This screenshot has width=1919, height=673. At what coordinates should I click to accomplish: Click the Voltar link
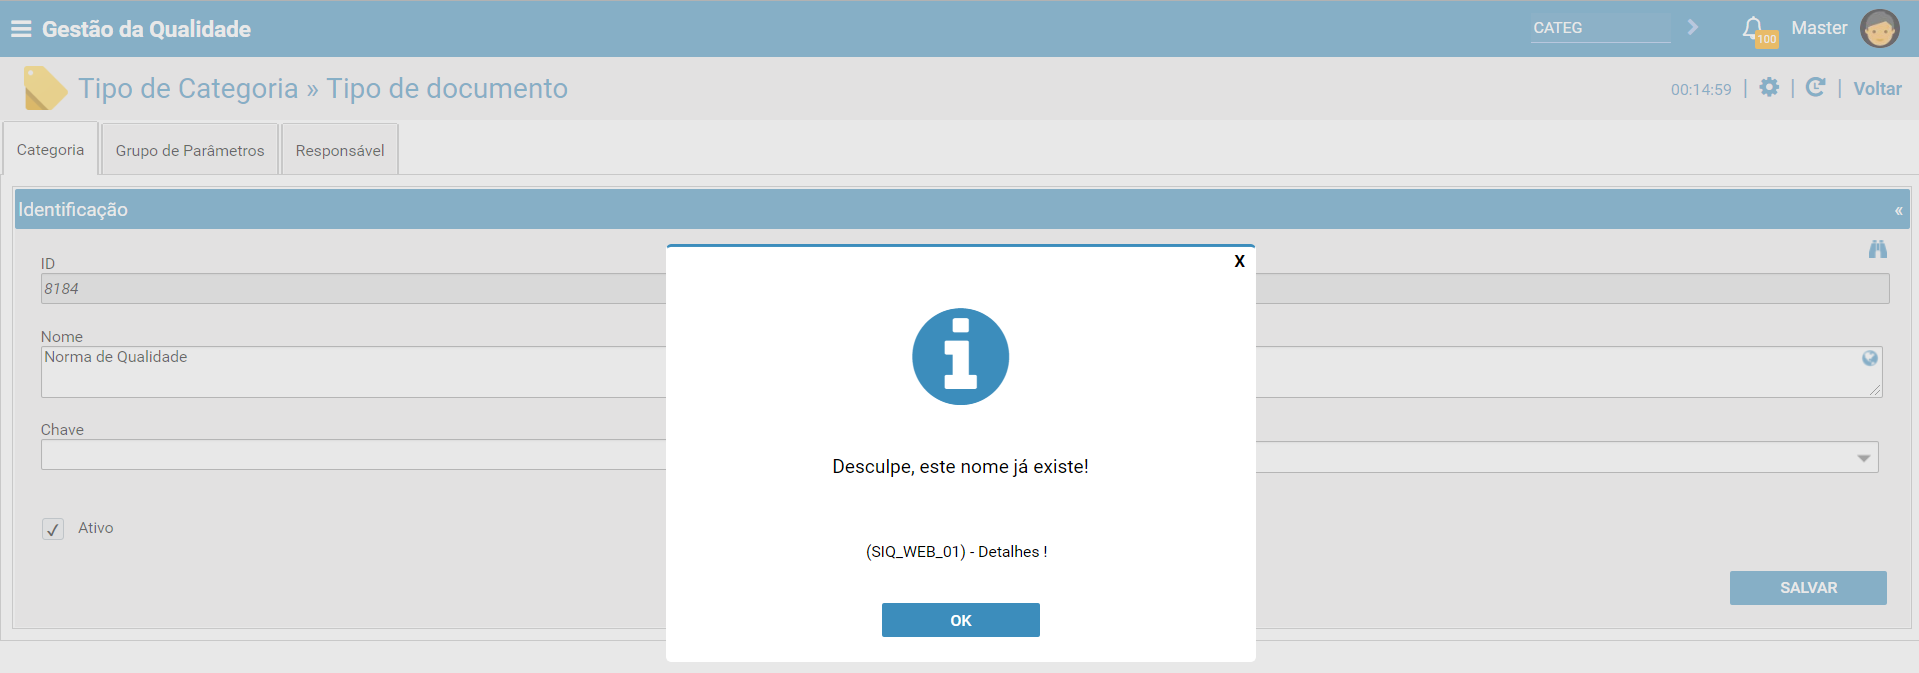[1877, 89]
